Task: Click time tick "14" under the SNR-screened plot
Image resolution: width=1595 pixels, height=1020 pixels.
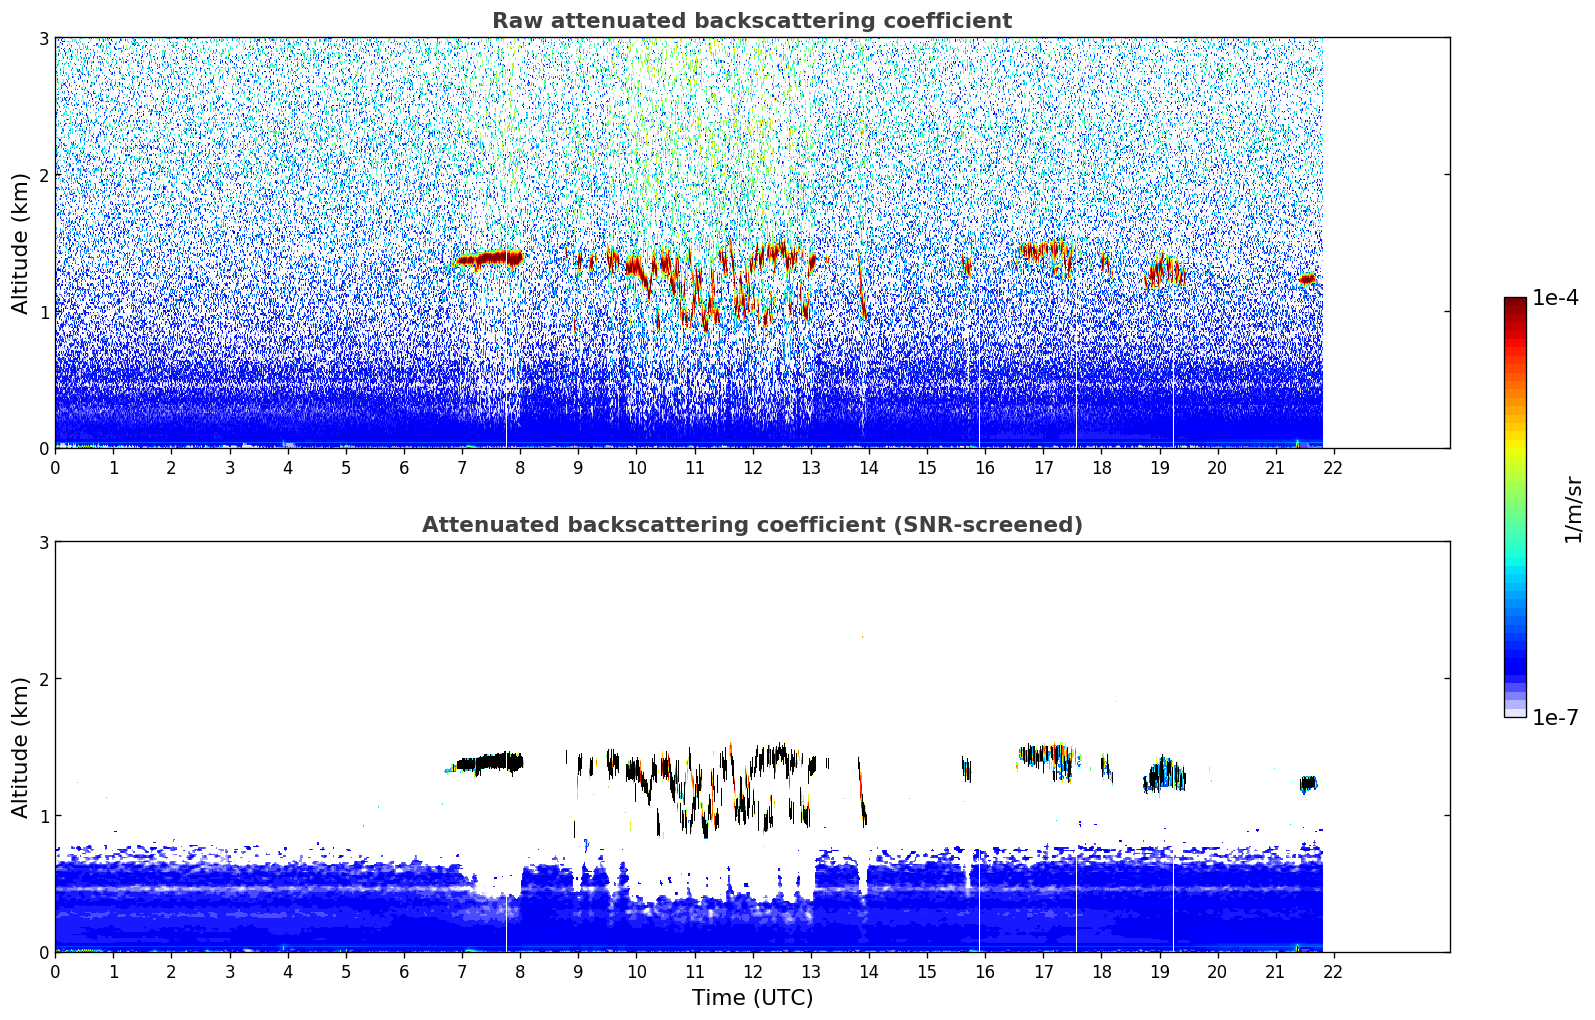Action: point(869,971)
